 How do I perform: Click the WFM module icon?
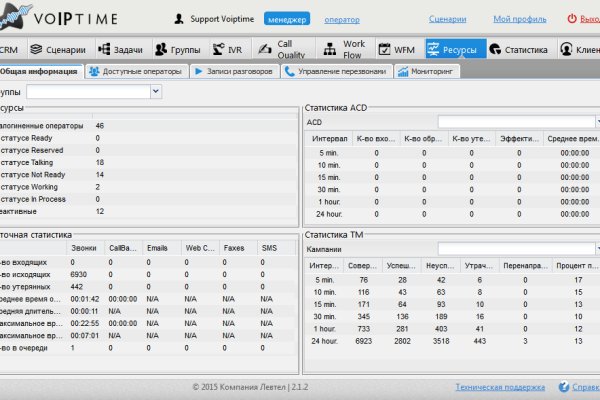point(385,49)
